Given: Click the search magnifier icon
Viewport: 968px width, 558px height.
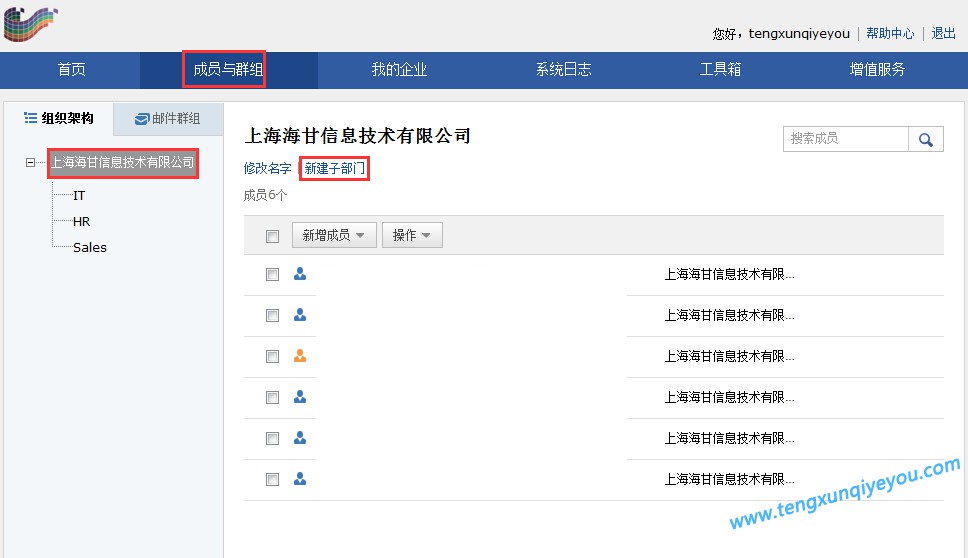Looking at the screenshot, I should [925, 140].
